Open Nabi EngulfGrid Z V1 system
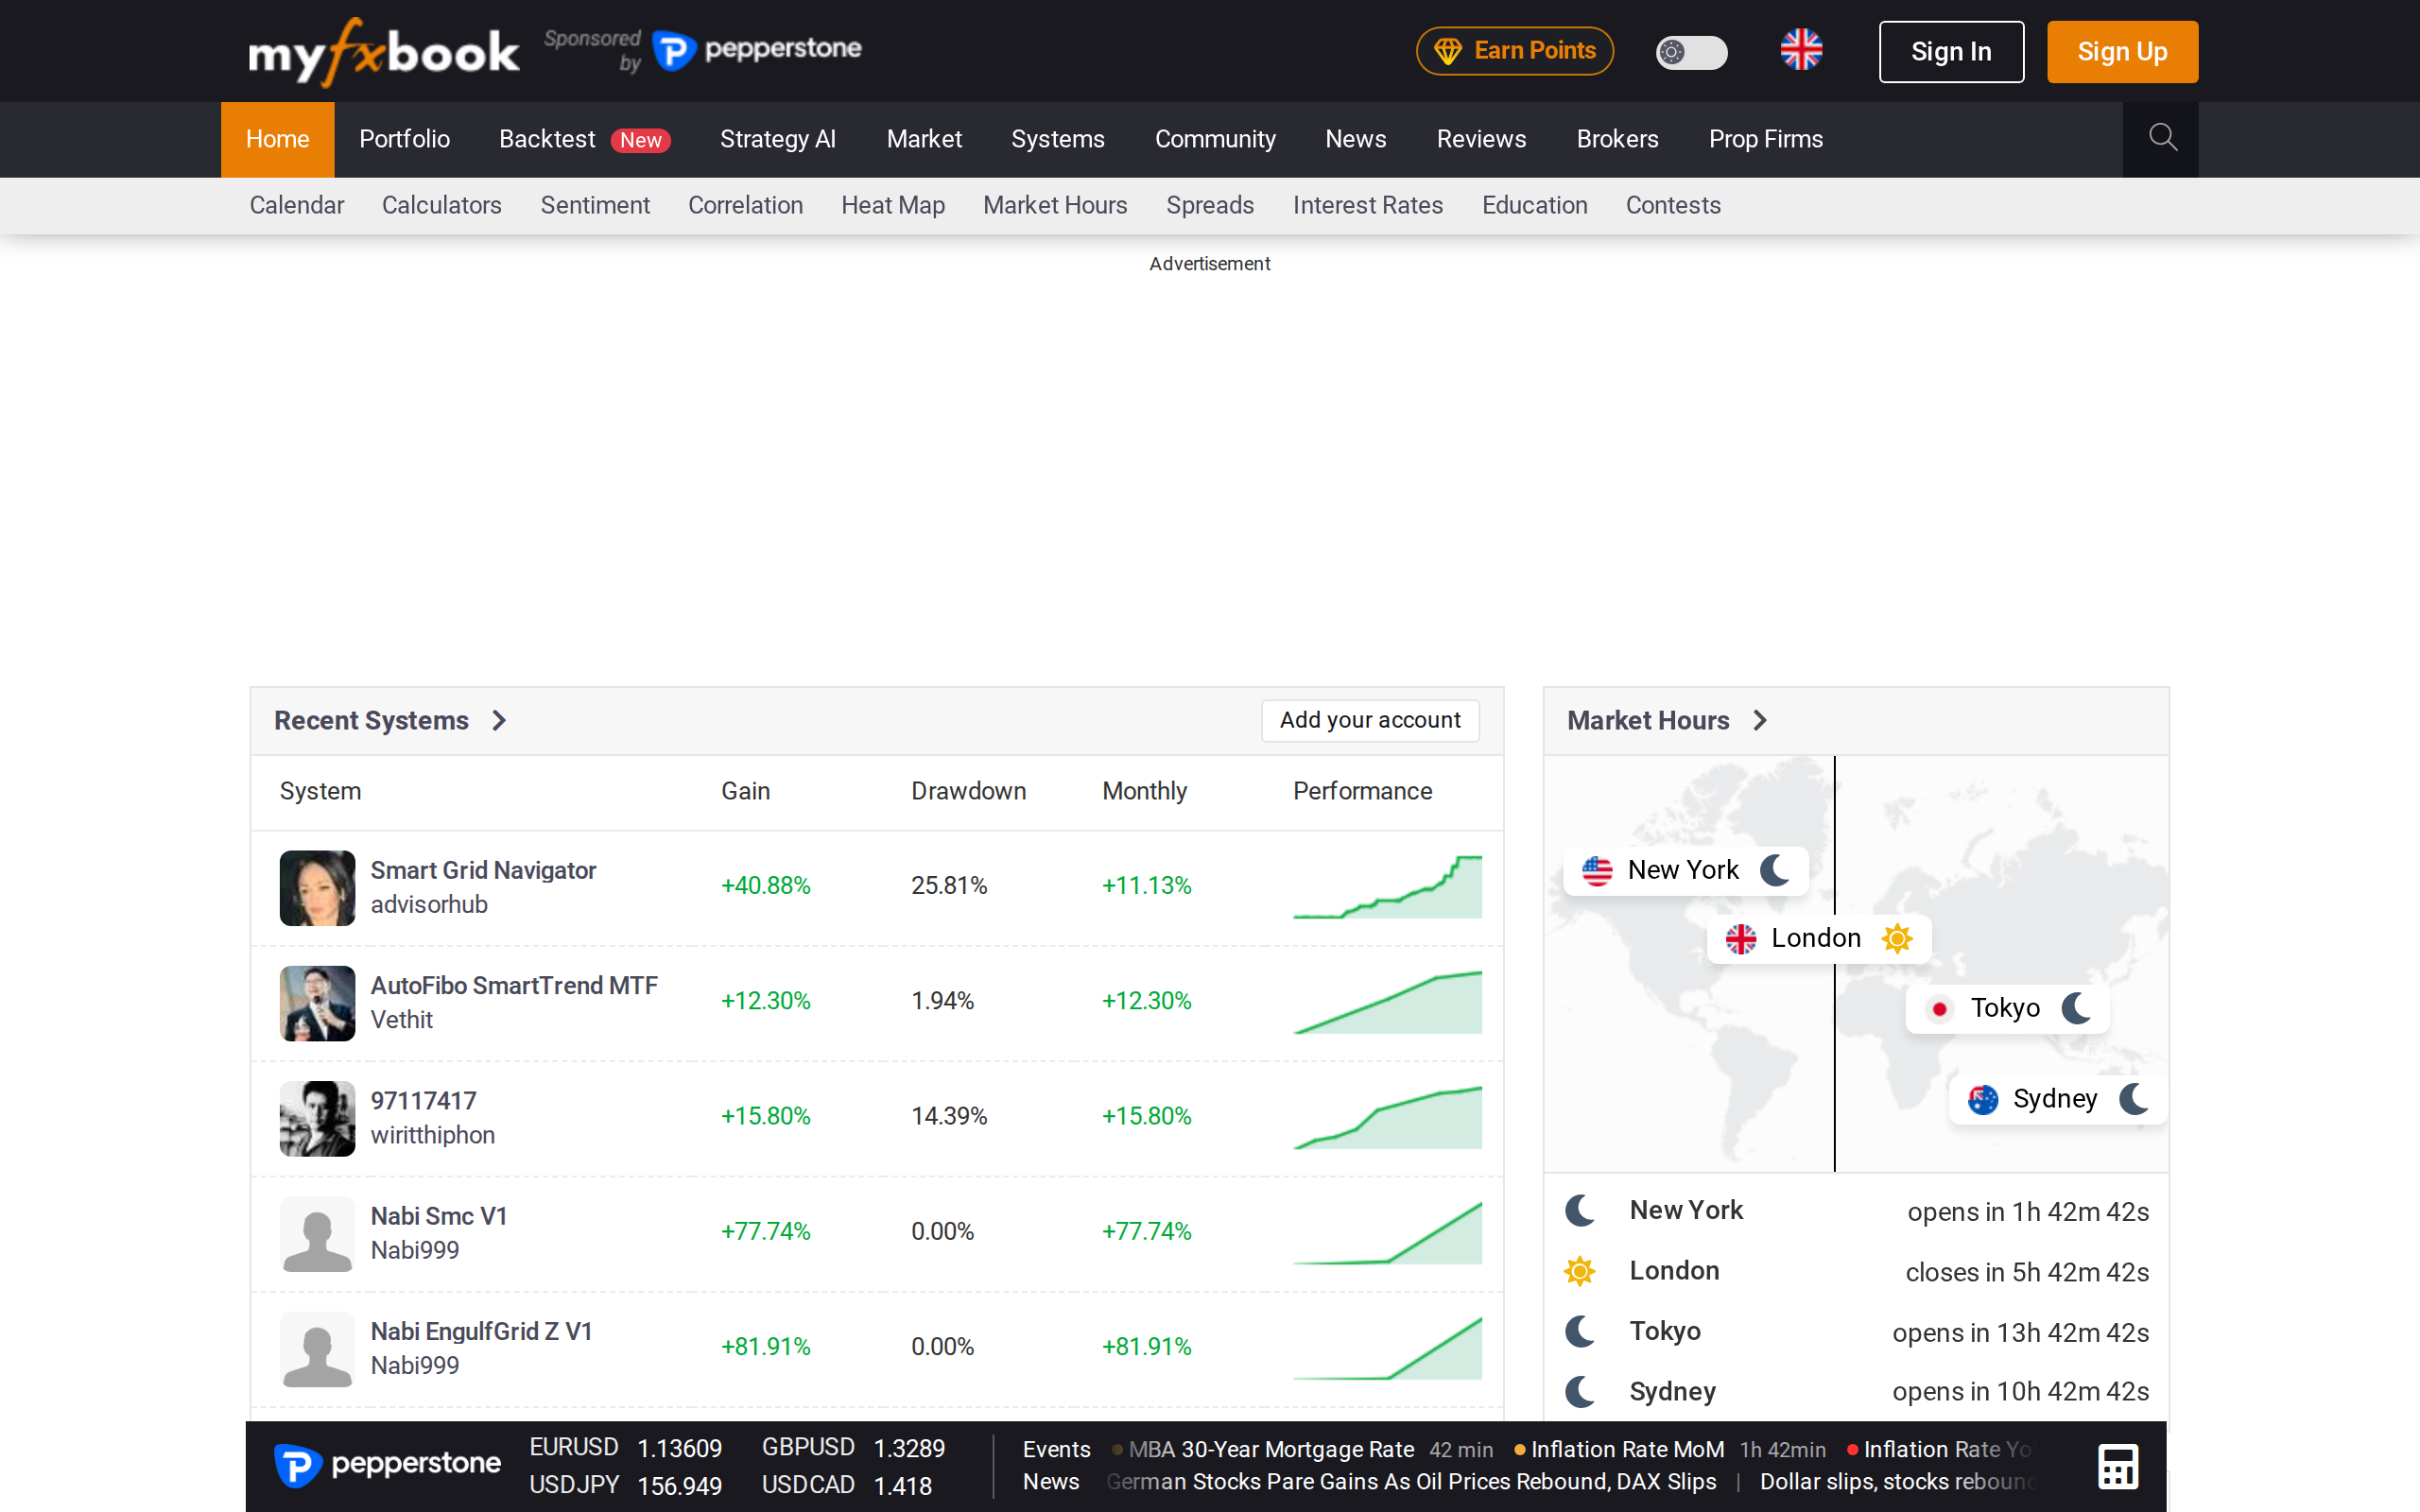Viewport: 2420px width, 1512px height. click(x=481, y=1332)
